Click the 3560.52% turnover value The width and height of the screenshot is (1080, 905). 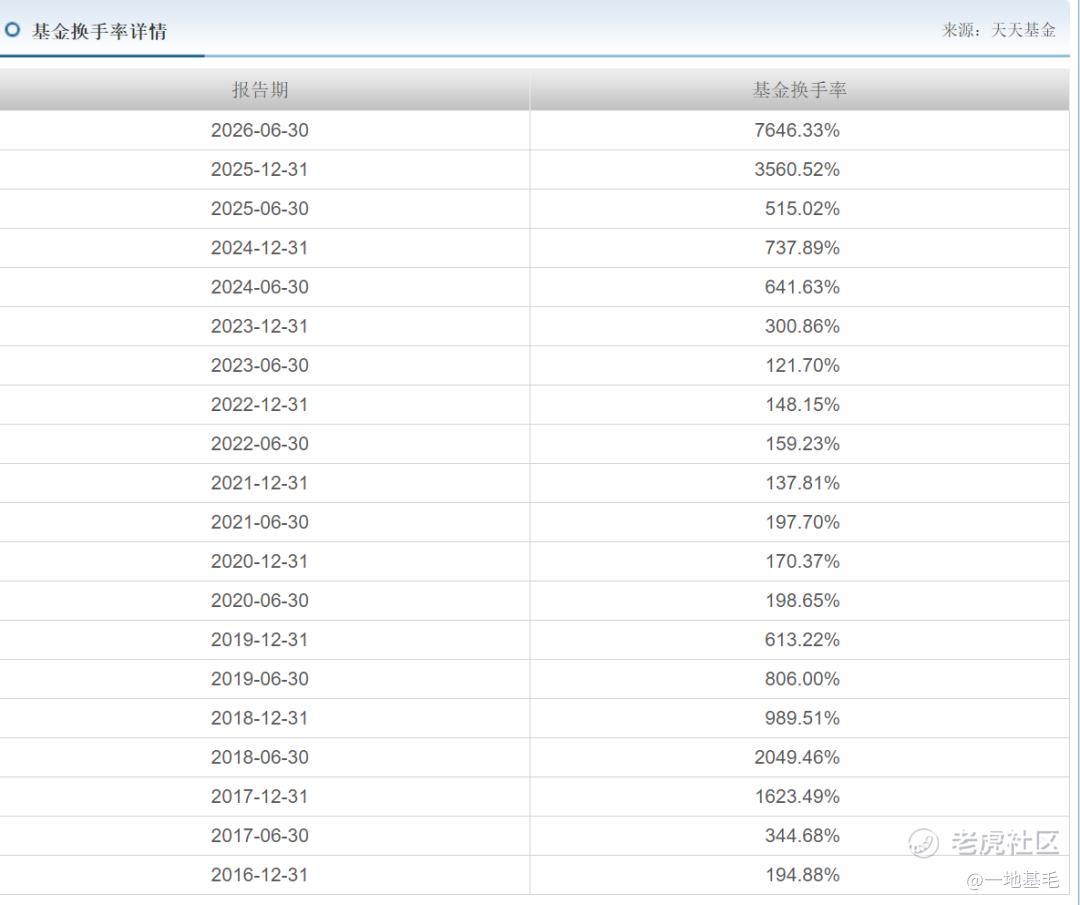point(797,169)
